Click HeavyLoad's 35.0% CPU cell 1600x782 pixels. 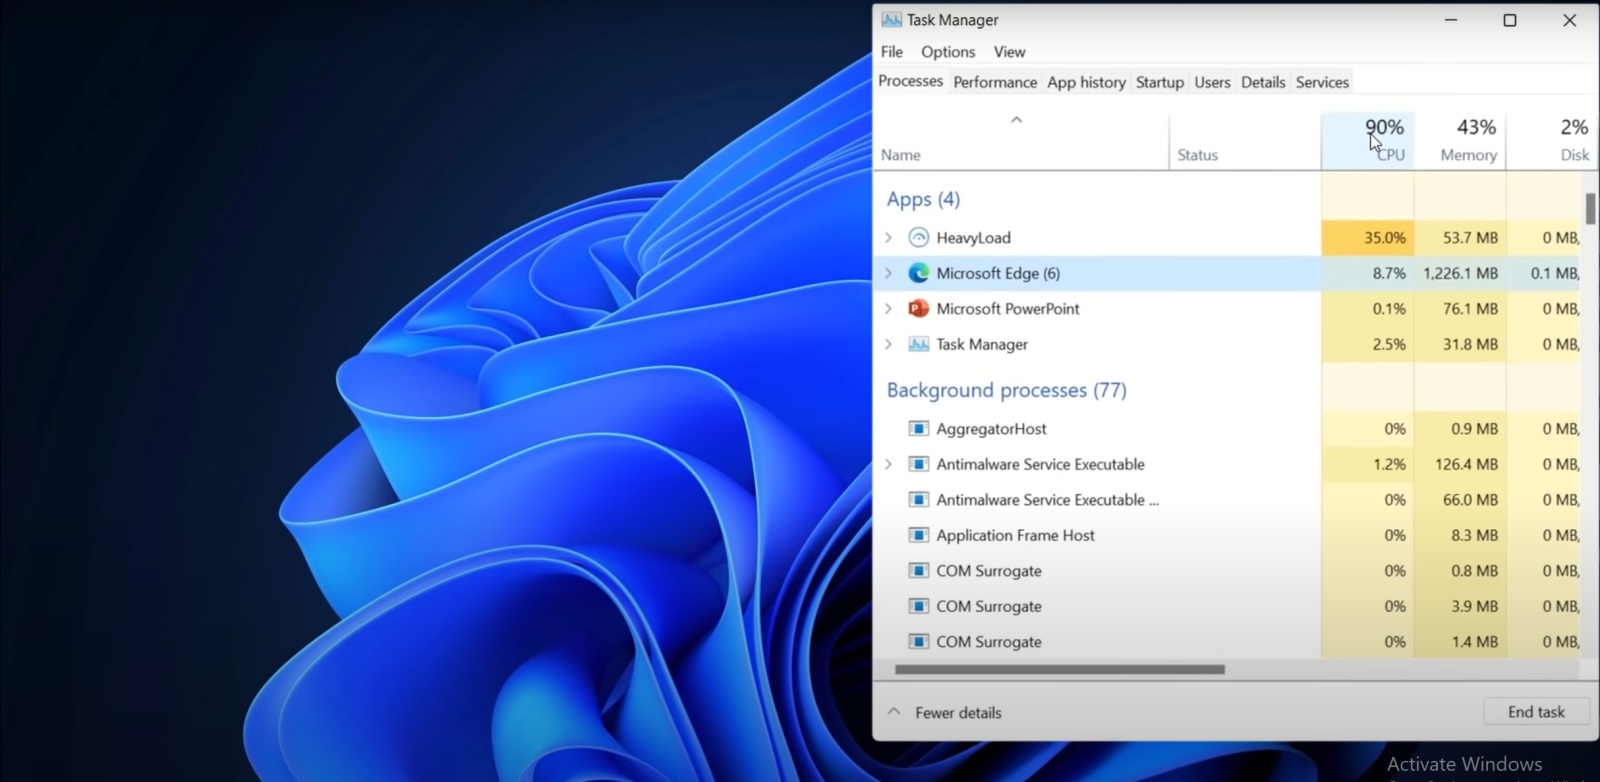(x=1367, y=238)
